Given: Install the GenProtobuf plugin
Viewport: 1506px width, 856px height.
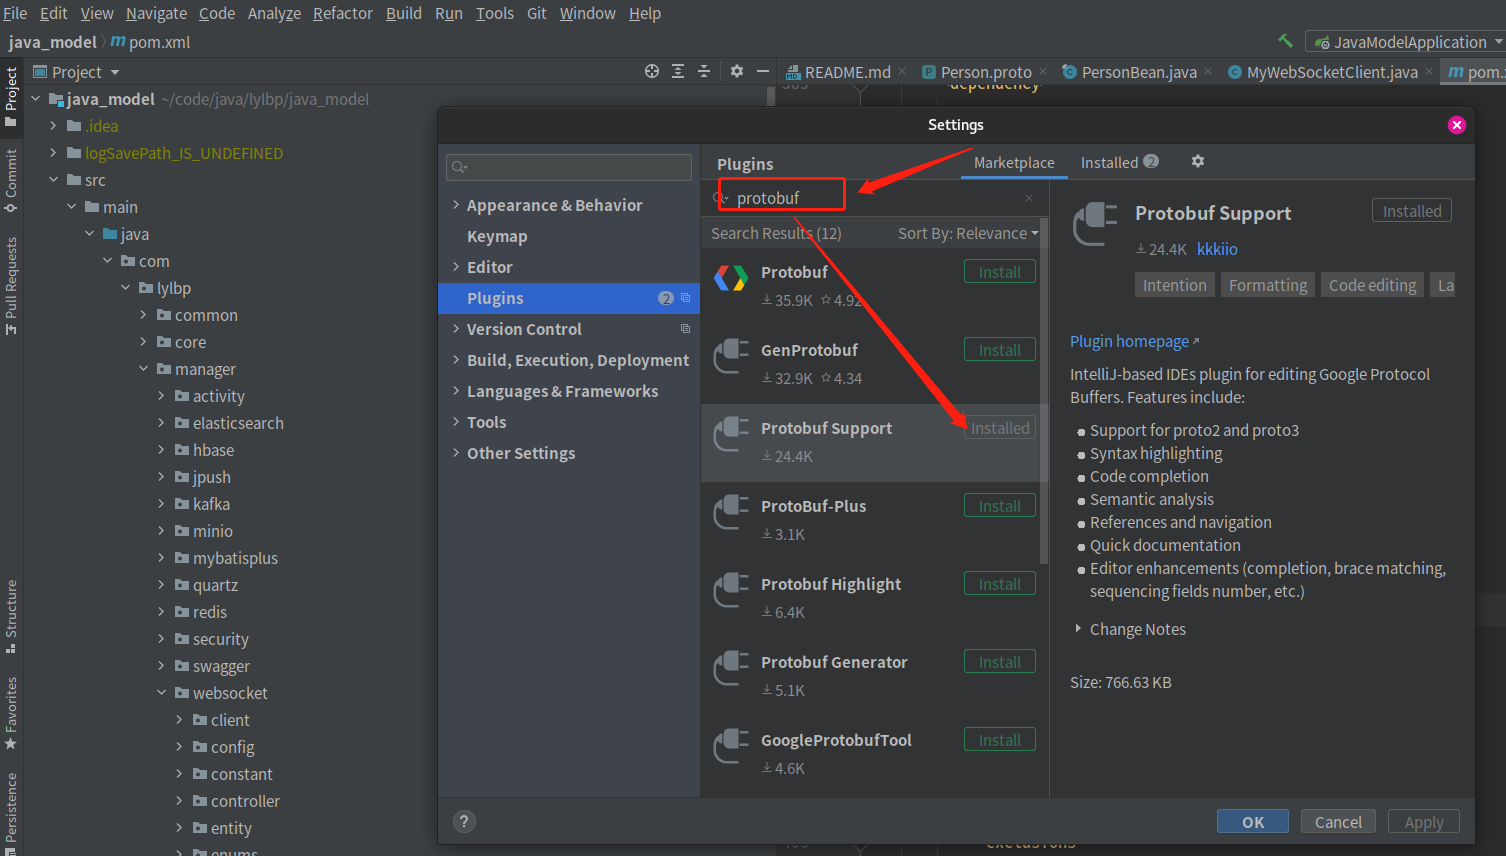Looking at the screenshot, I should [1000, 350].
